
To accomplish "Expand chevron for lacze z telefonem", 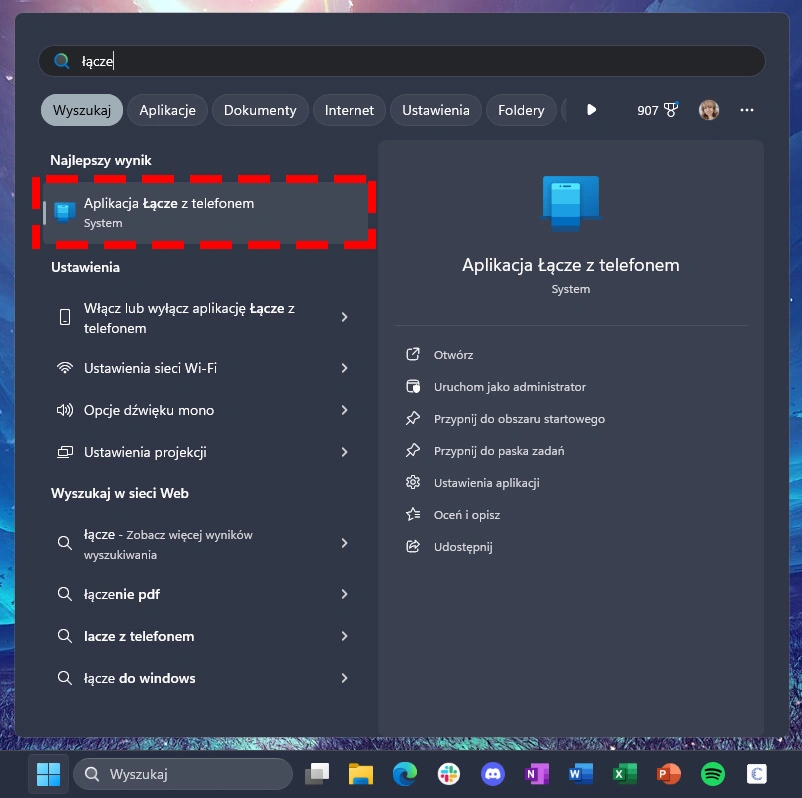I will (x=344, y=636).
